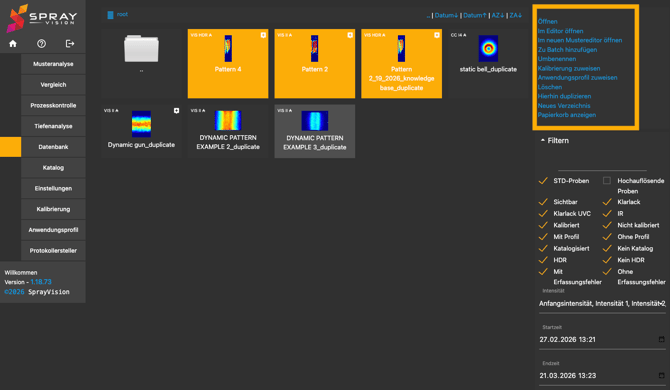
Task: Toggle the Ohne Erfassungsfehler checkbox
Action: pyautogui.click(x=607, y=271)
